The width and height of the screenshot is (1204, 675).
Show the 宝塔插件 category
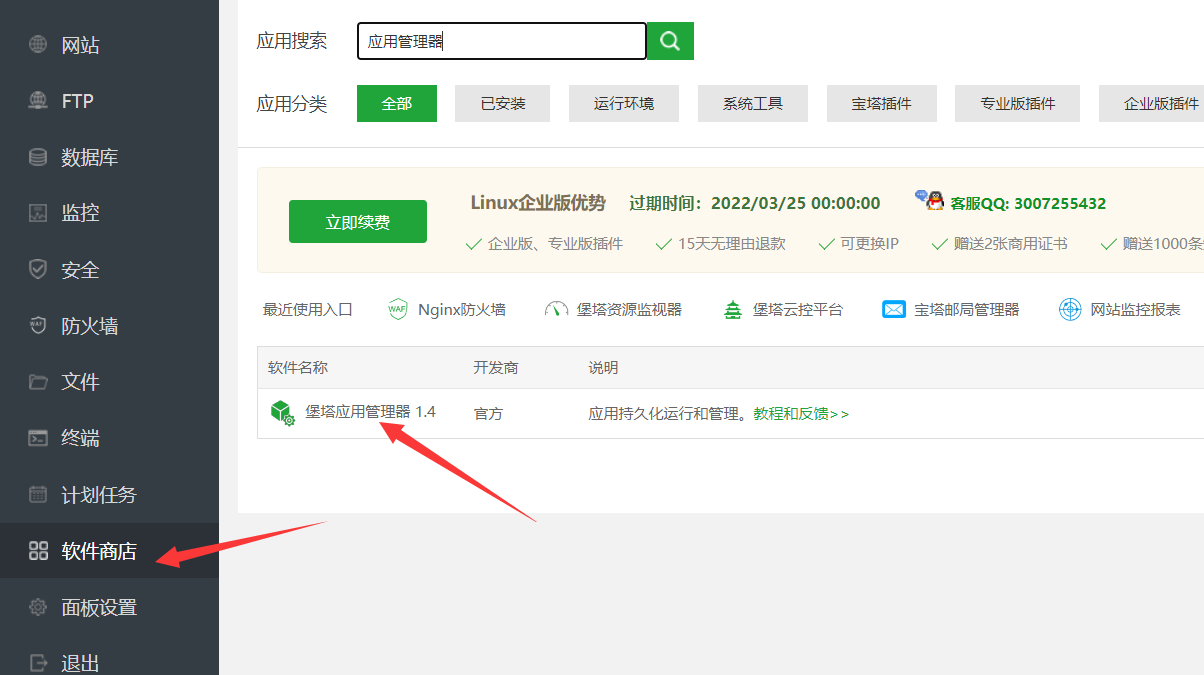point(882,103)
